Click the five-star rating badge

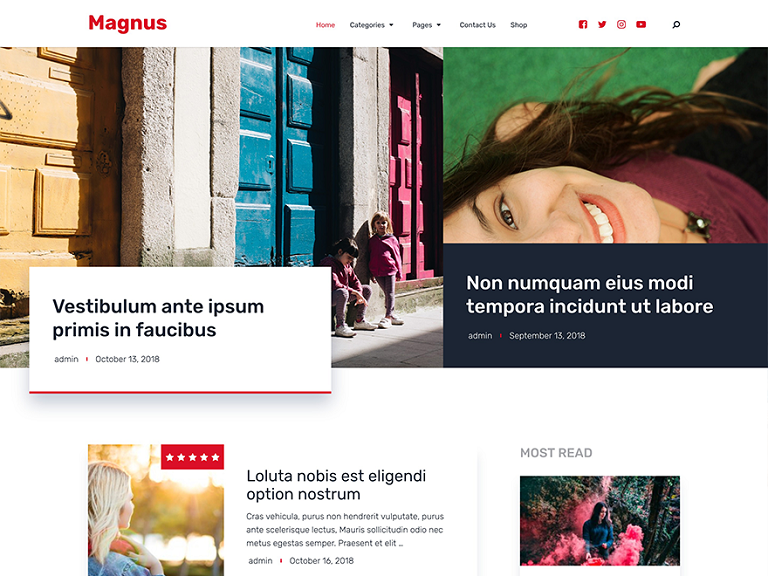[192, 457]
